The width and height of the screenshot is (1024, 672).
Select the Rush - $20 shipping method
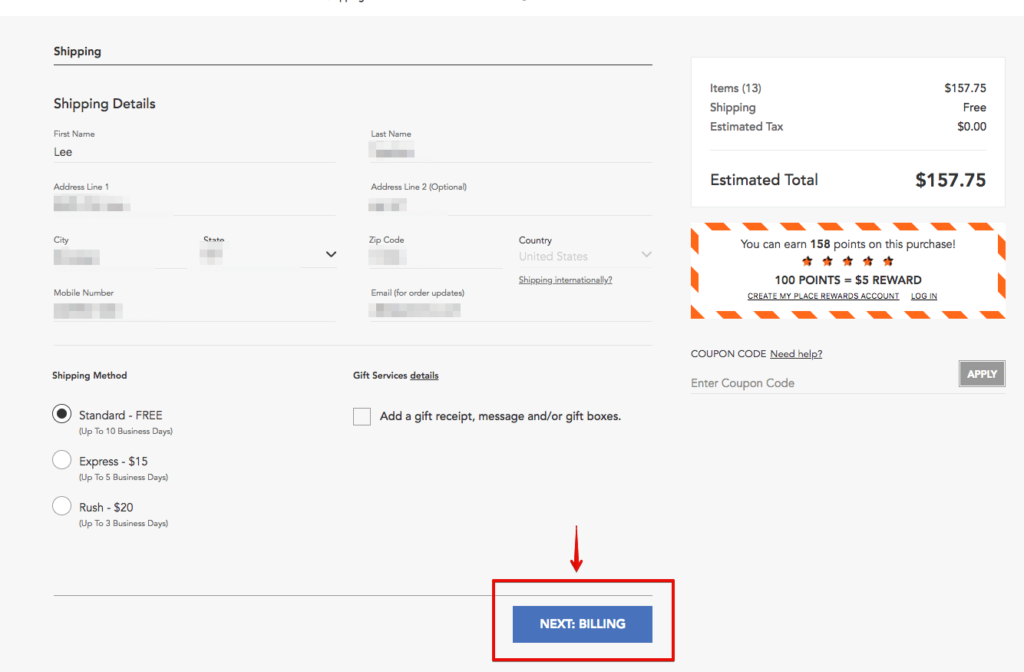(x=61, y=505)
